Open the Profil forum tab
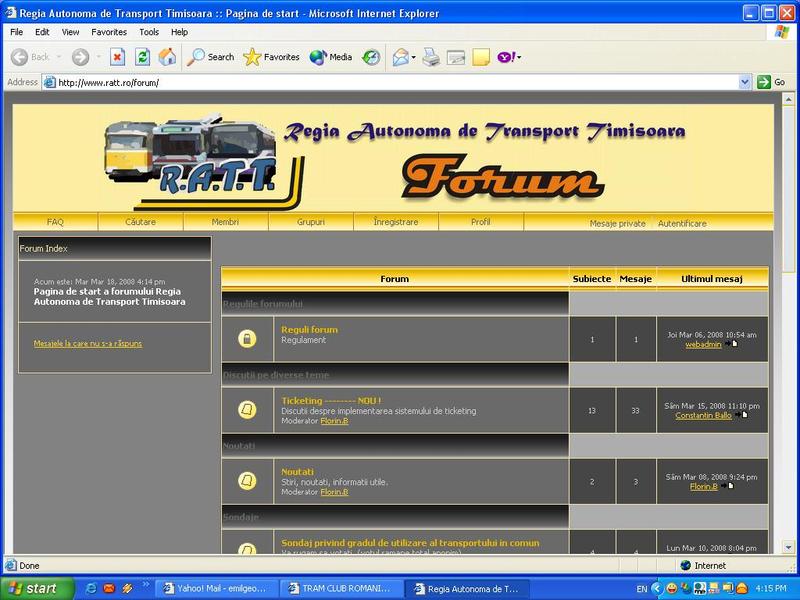Screen dimensions: 800x600 click(x=481, y=222)
